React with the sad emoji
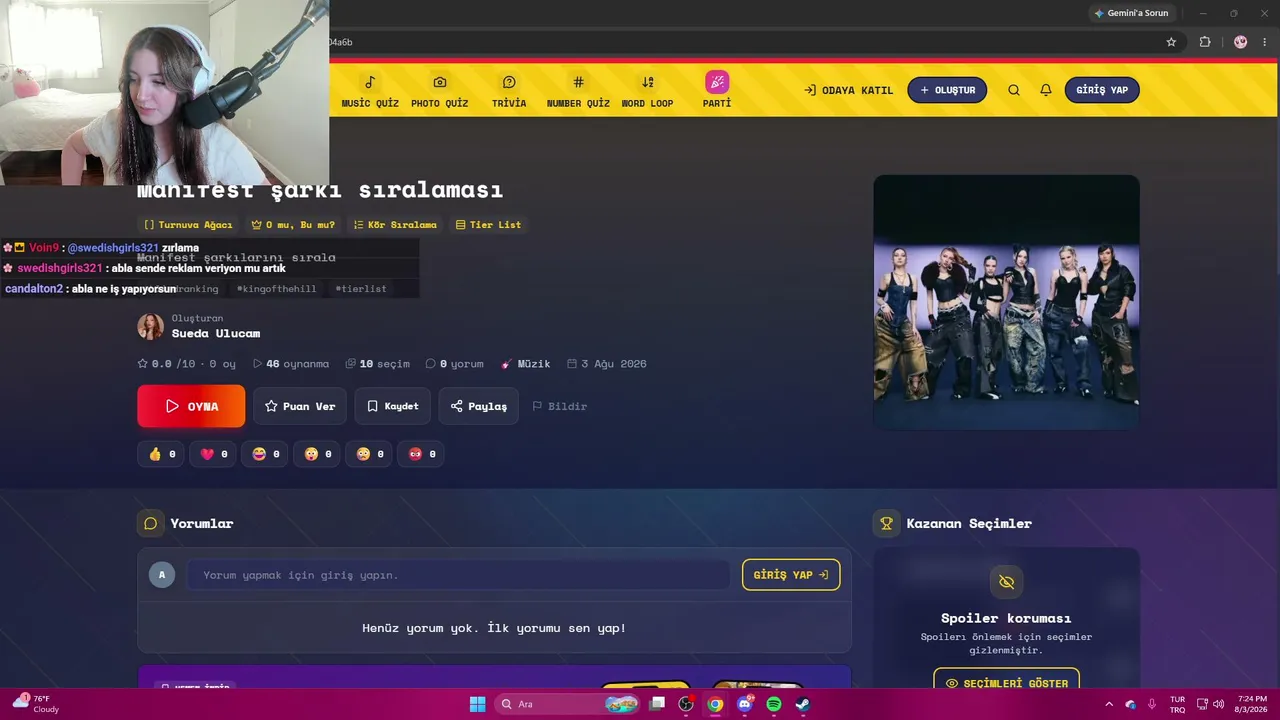This screenshot has height=720, width=1280. pyautogui.click(x=370, y=454)
